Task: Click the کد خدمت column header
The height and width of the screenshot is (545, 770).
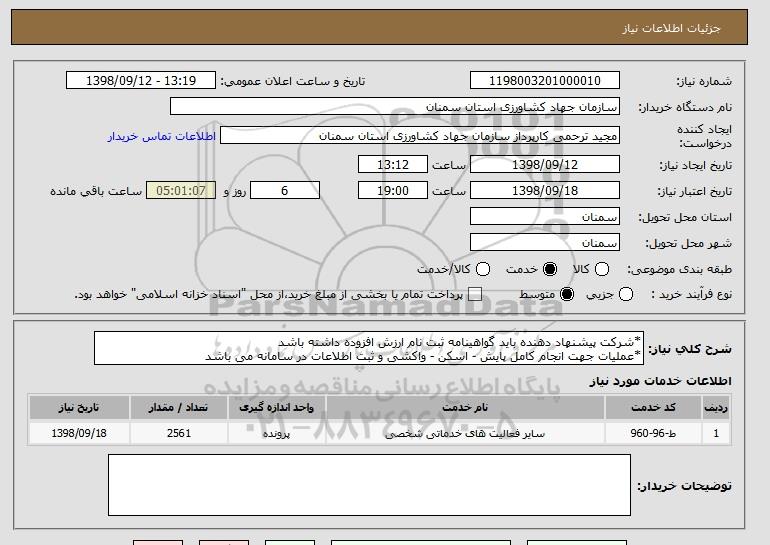Action: [653, 408]
